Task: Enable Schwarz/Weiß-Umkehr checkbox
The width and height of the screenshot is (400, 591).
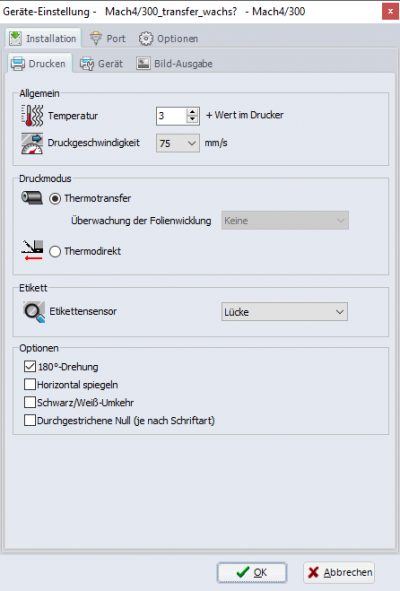Action: point(30,402)
